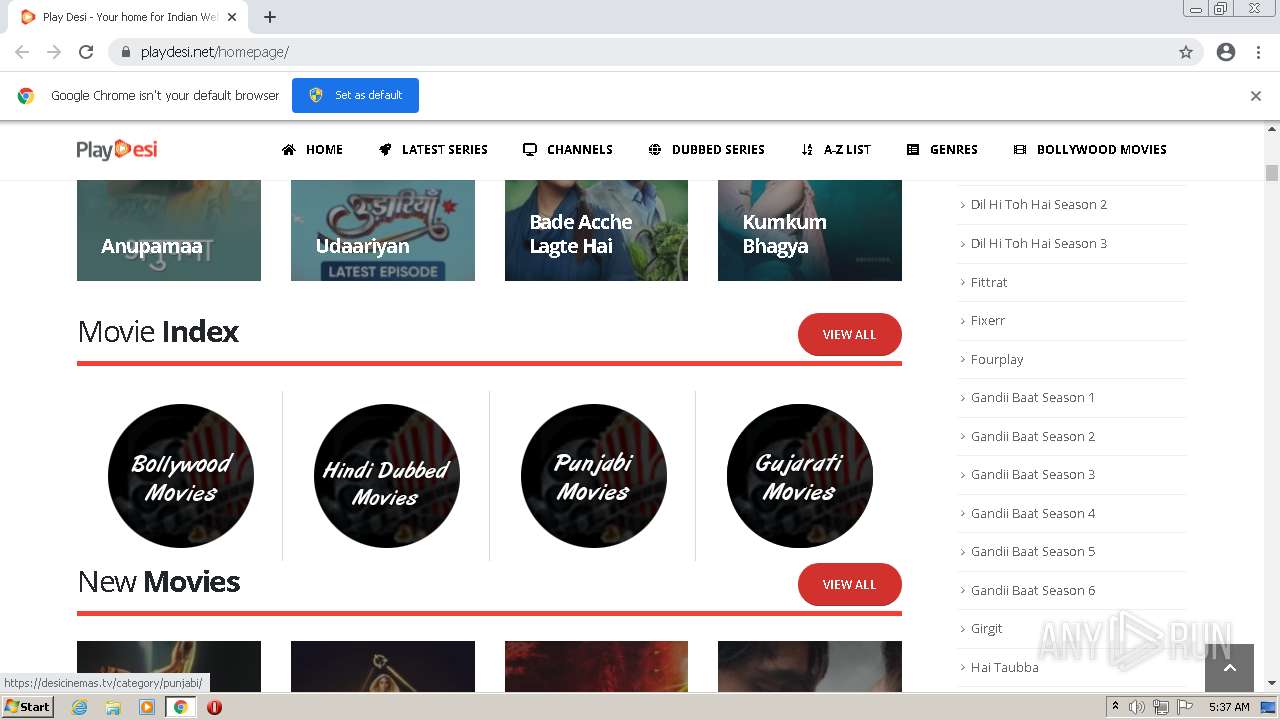This screenshot has height=720, width=1280.
Task: Click VIEW ALL beside Movie Index
Action: [849, 335]
